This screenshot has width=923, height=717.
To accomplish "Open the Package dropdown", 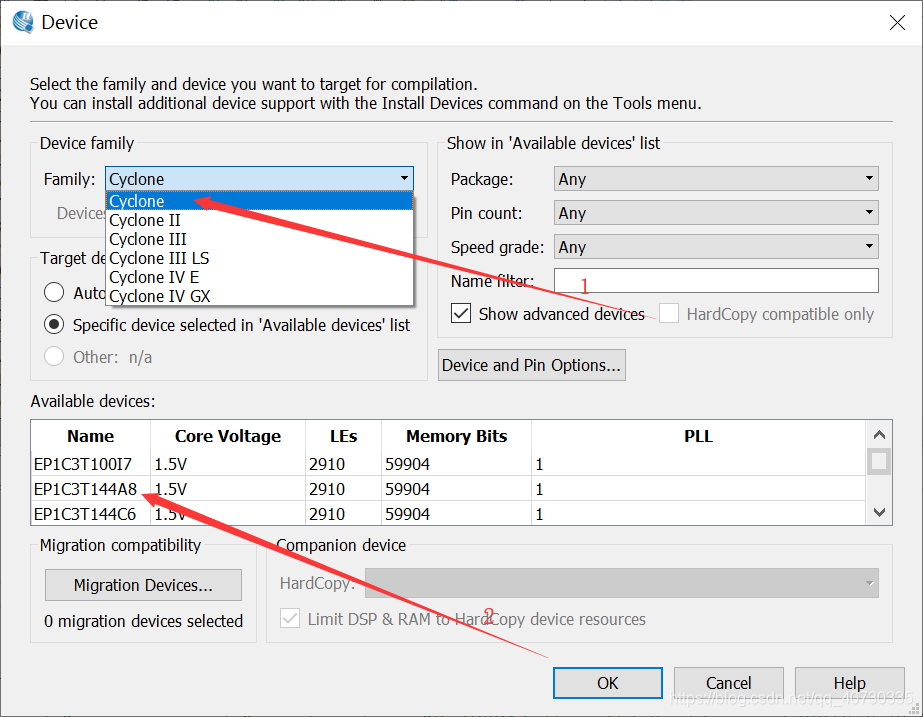I will [x=716, y=178].
